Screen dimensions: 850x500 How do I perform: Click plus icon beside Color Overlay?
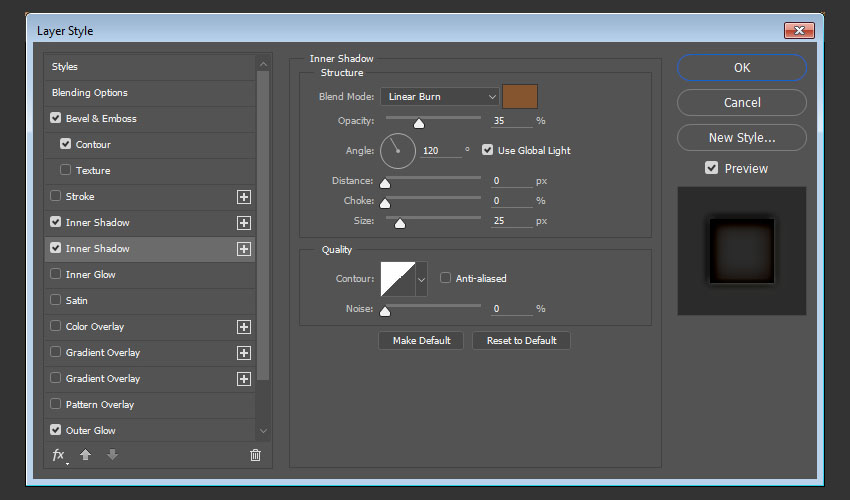(x=243, y=327)
